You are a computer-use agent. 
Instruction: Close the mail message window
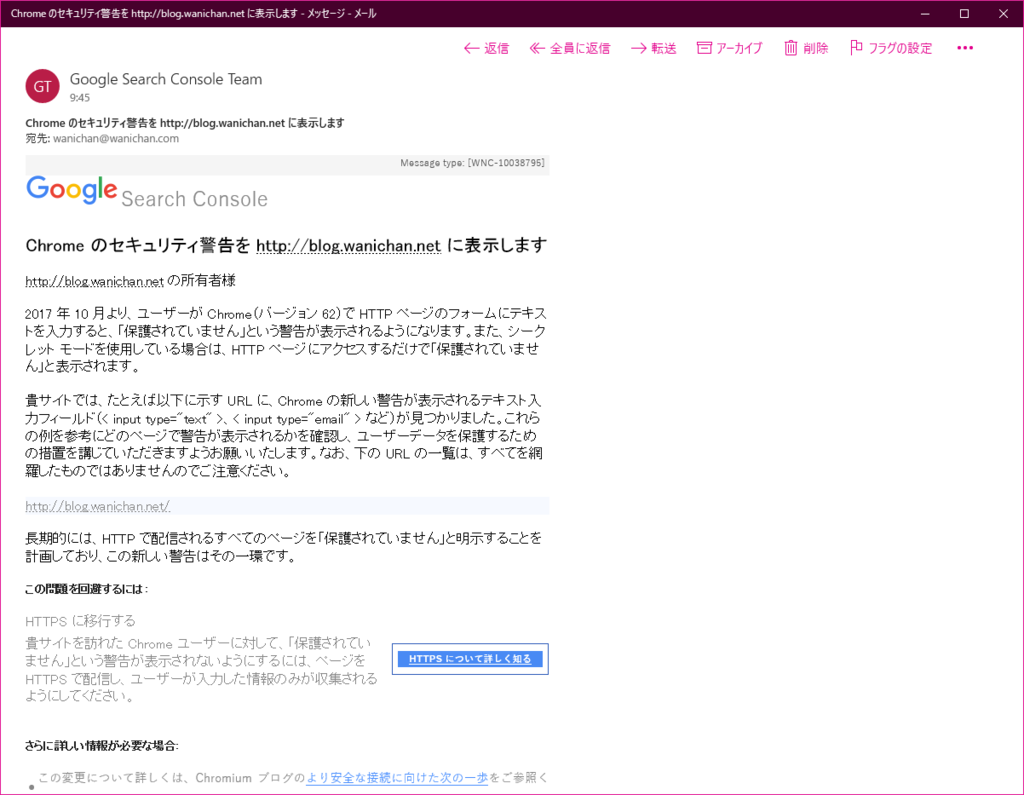click(x=1003, y=14)
